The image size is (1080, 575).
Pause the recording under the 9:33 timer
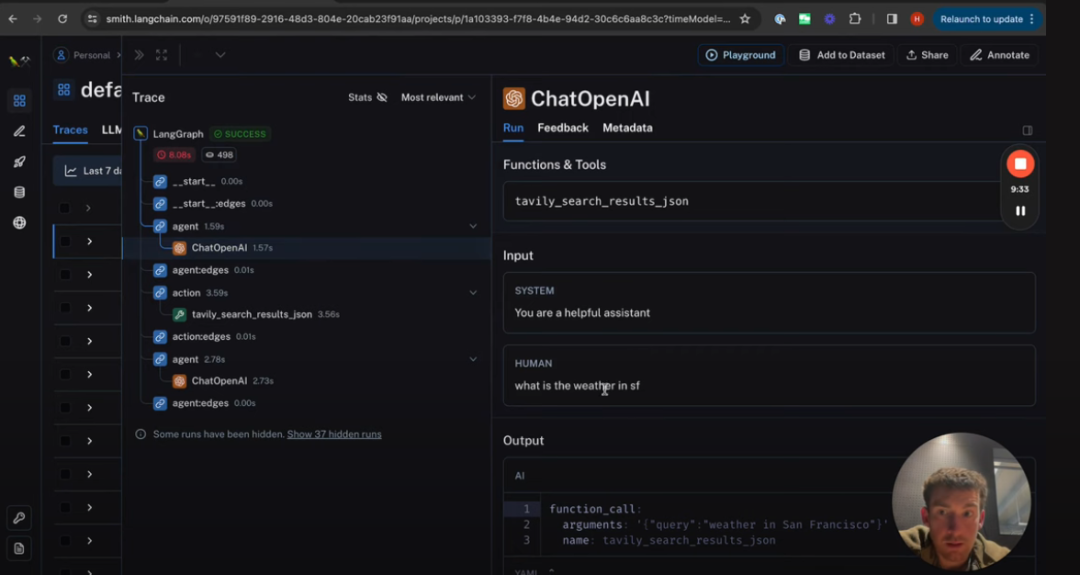point(1020,211)
